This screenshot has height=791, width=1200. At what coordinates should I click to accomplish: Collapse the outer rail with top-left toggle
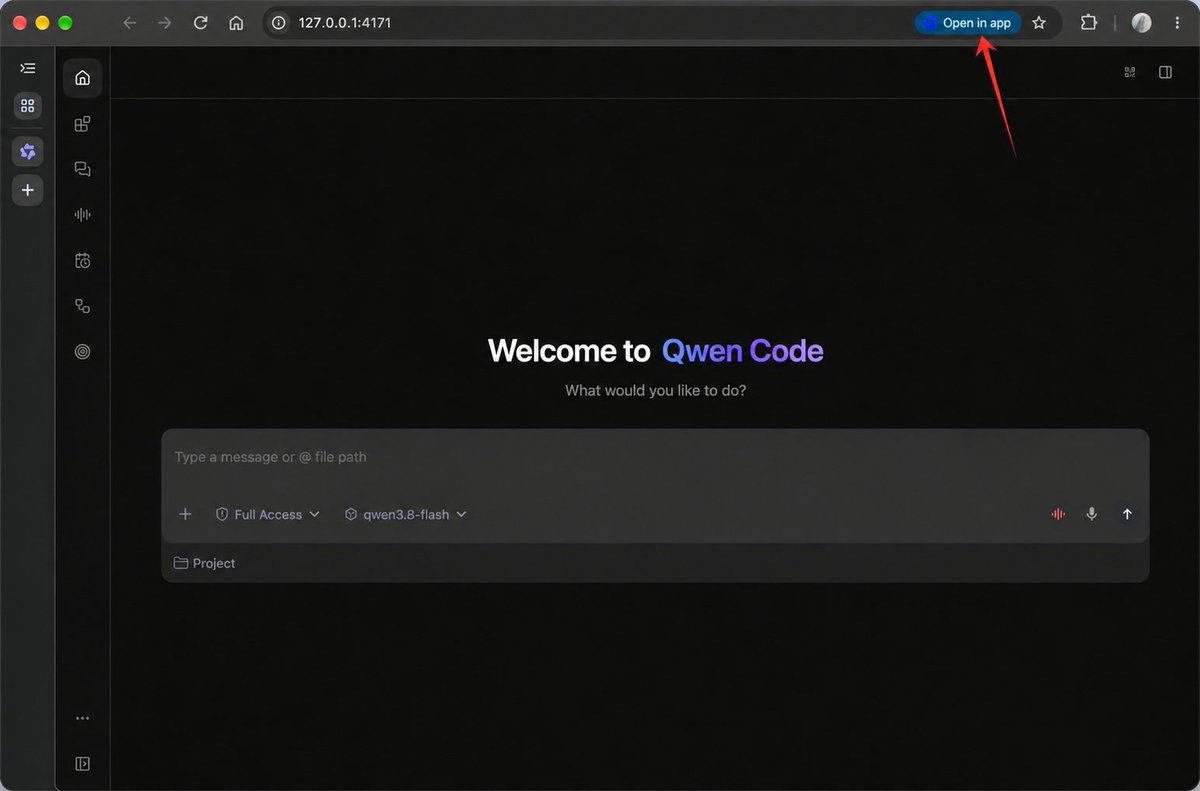click(28, 68)
